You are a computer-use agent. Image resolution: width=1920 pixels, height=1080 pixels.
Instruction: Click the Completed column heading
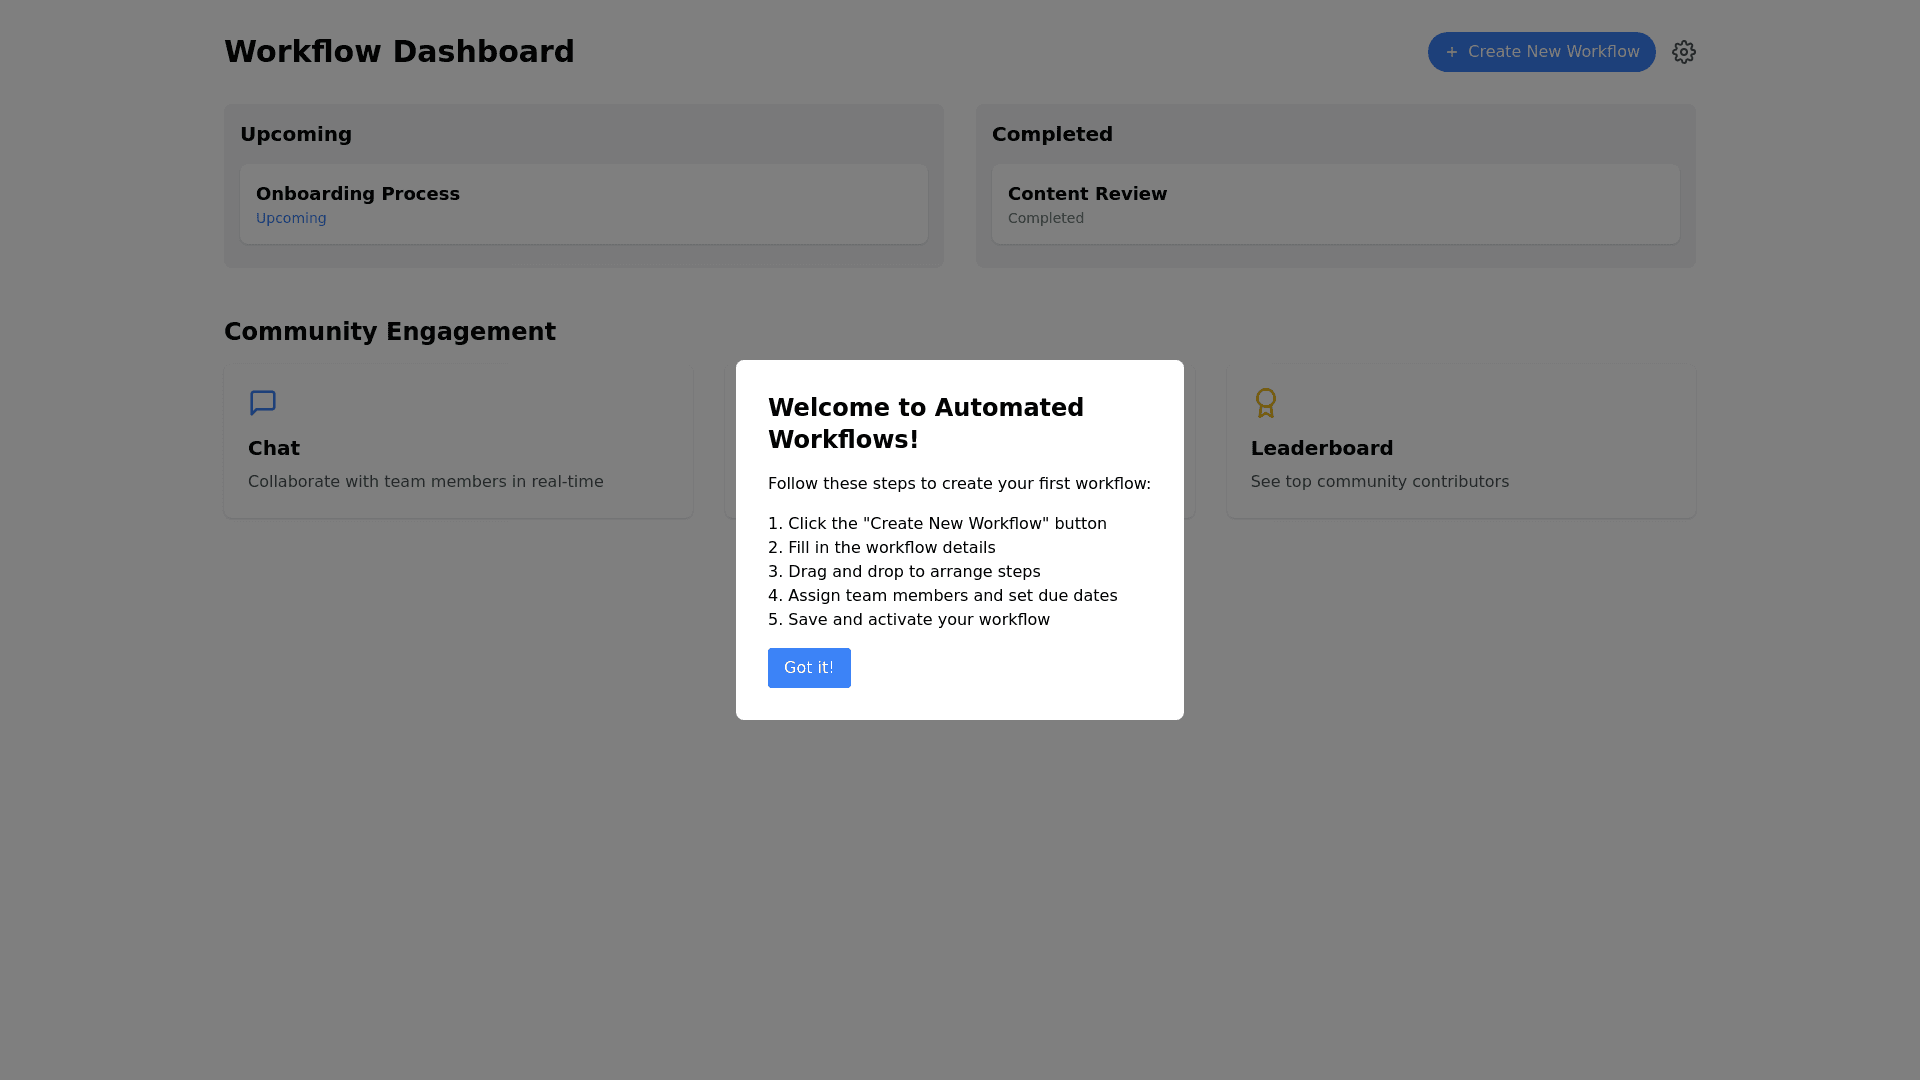(1052, 134)
